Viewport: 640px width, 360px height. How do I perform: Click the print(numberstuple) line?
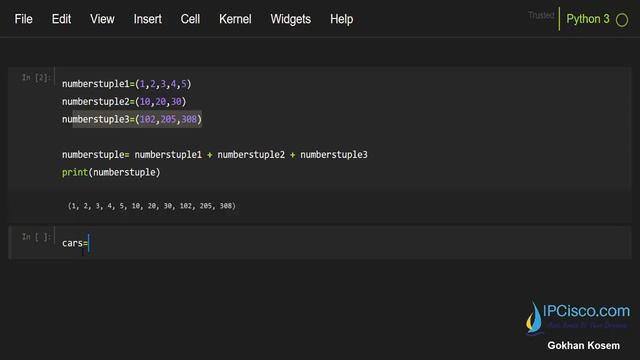pyautogui.click(x=111, y=173)
